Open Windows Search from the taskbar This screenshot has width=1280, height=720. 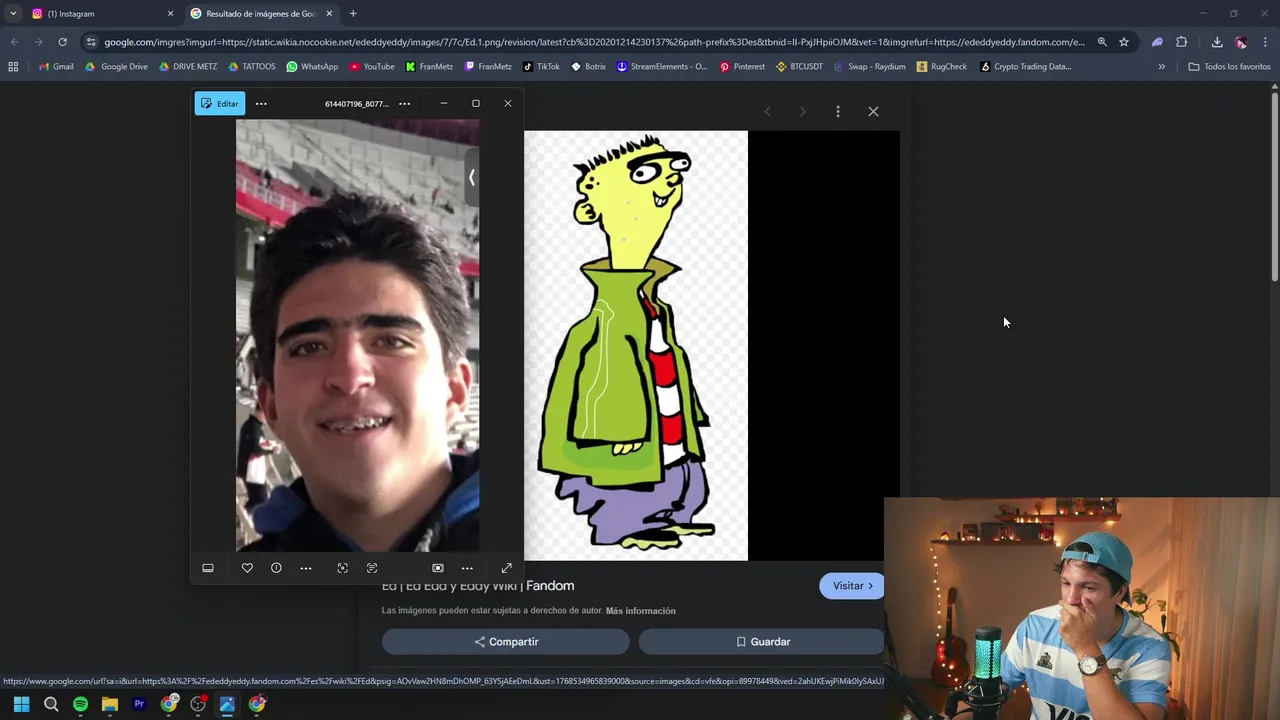[51, 704]
